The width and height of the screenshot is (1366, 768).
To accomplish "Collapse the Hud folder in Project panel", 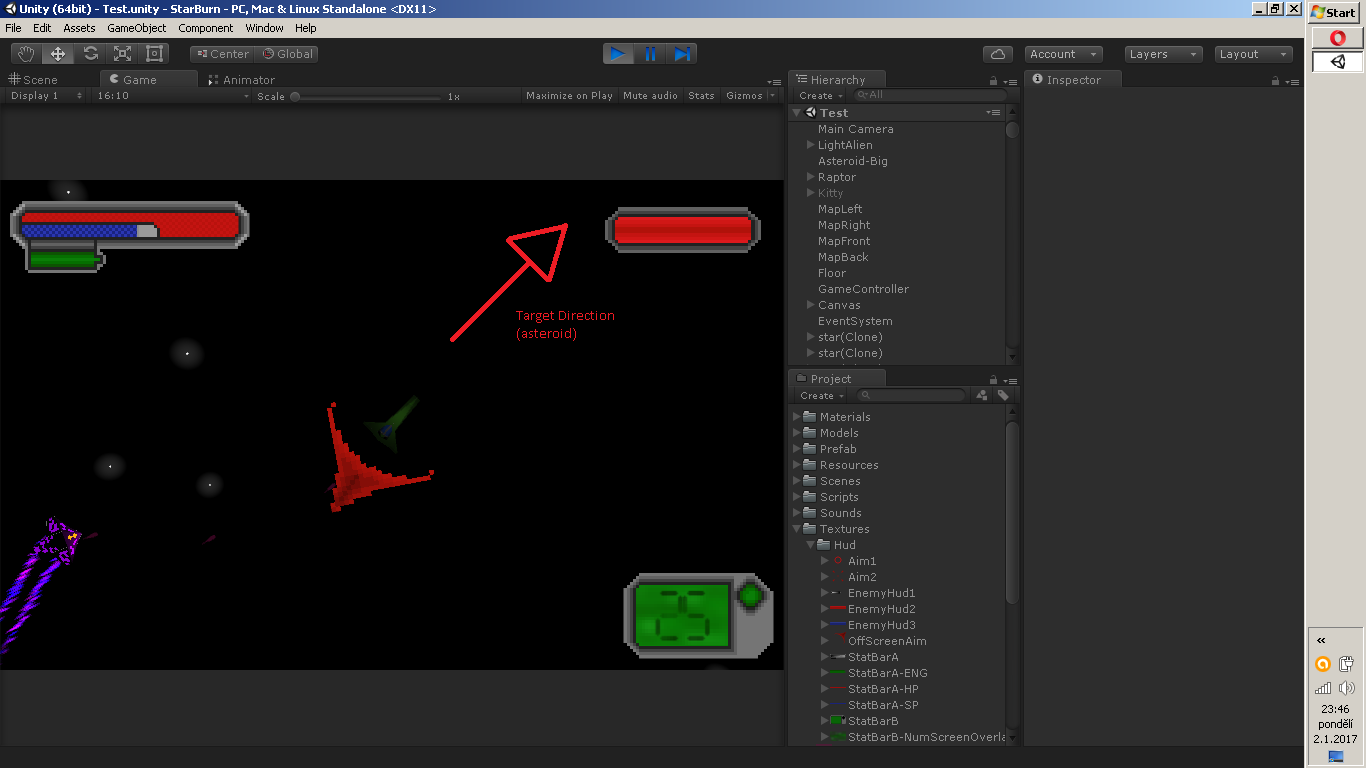I will tap(810, 545).
